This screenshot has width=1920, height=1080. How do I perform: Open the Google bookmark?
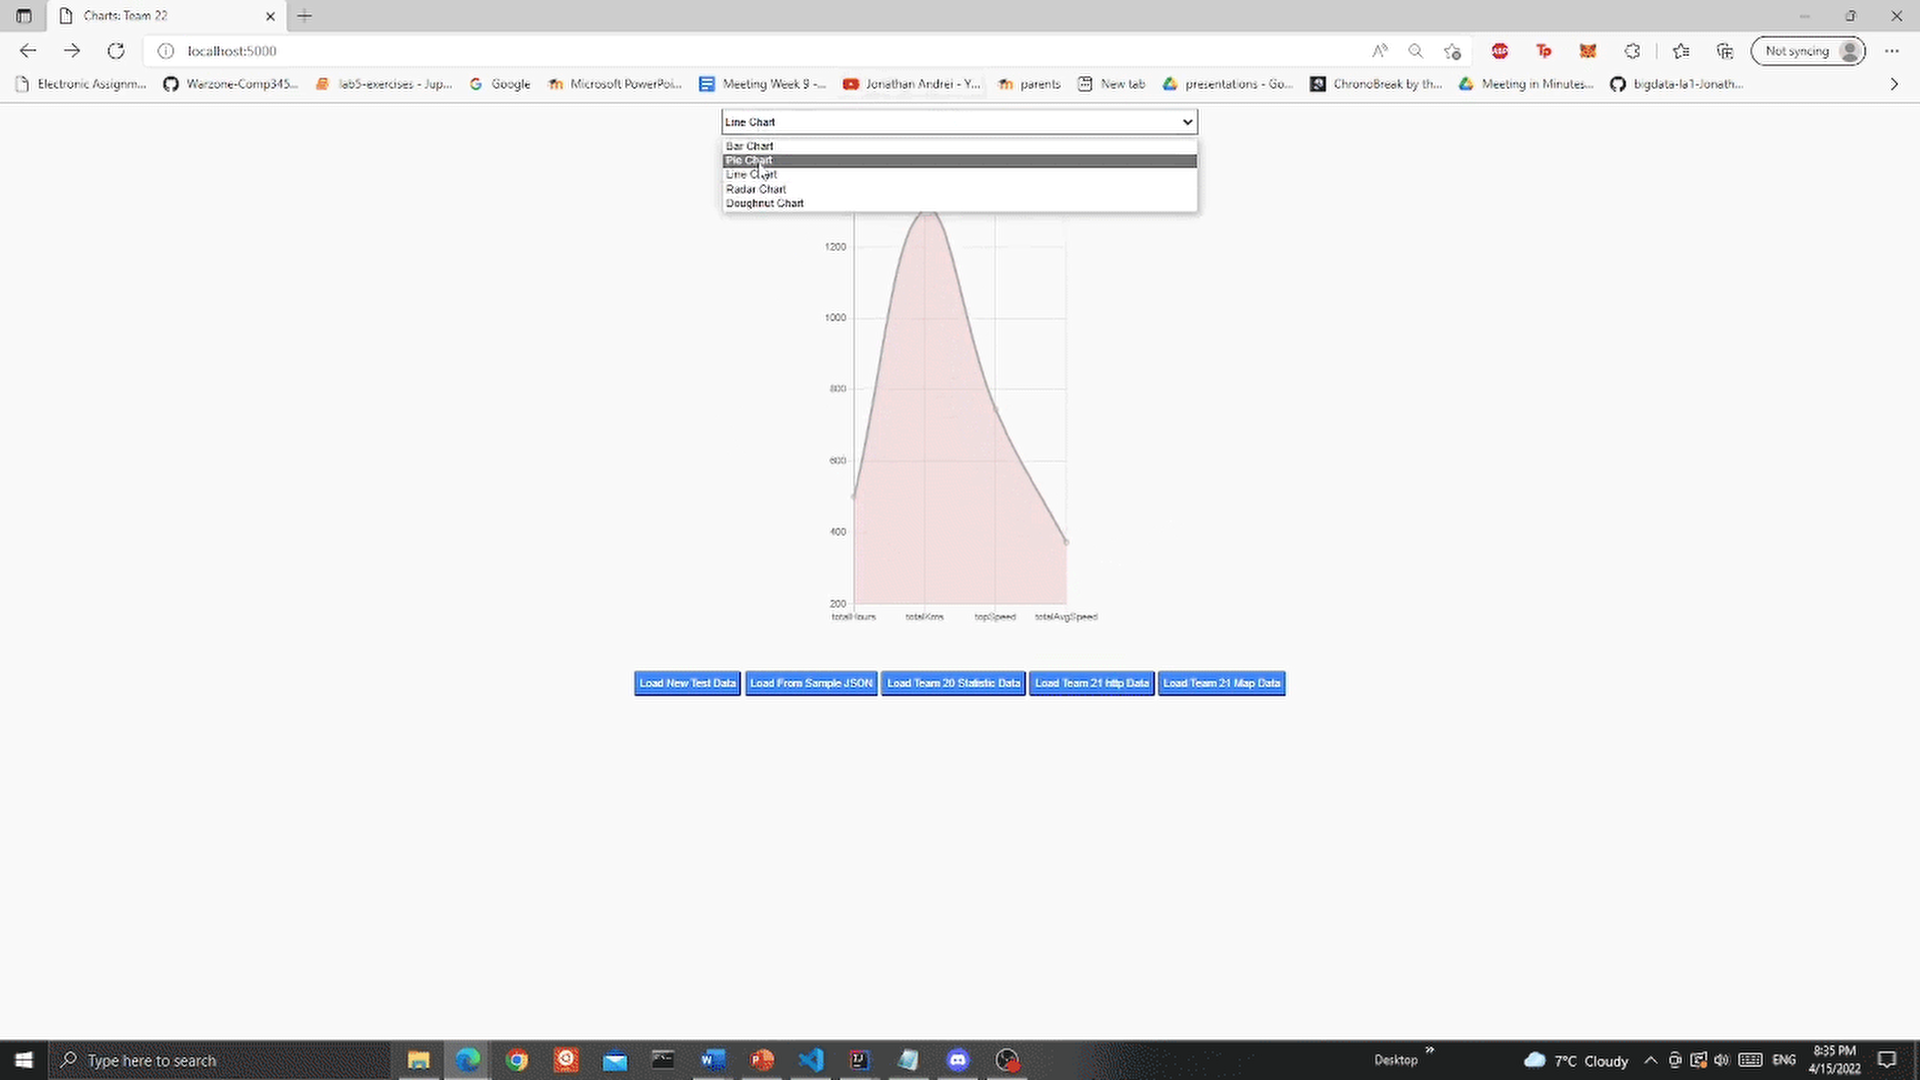[x=500, y=84]
